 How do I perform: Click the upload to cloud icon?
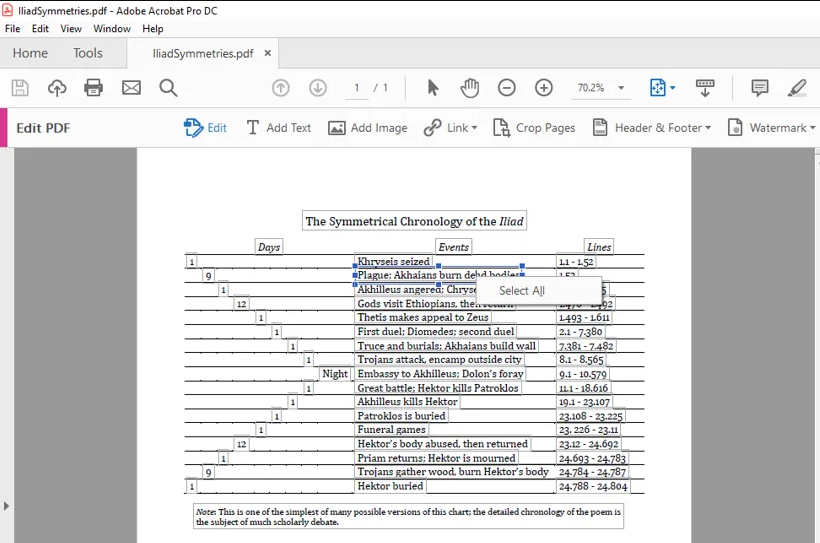pos(57,87)
